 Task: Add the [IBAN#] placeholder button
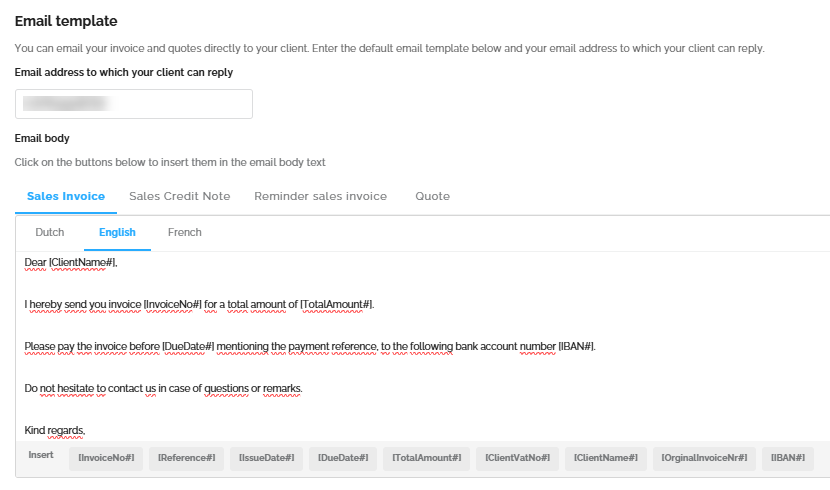tap(788, 458)
